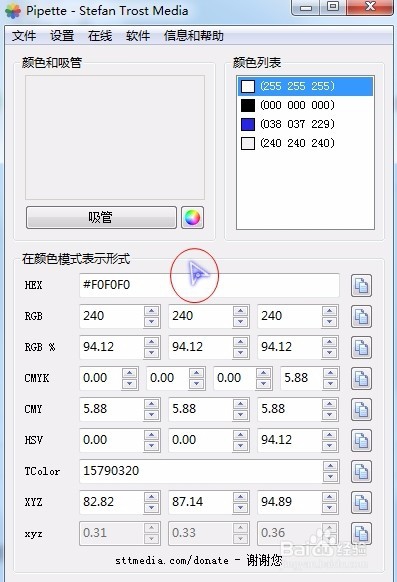Copy the lowercase xyz values to clipboard
This screenshot has width=397, height=582.
coord(361,533)
